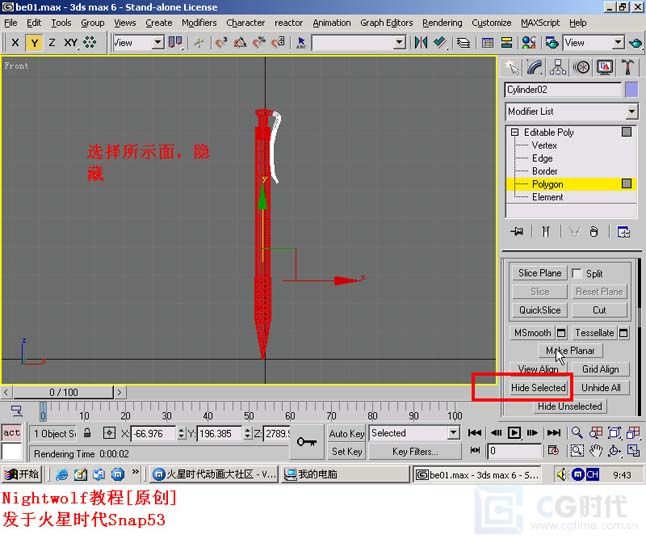Click the Play Animation button
This screenshot has width=646, height=539.
[514, 433]
